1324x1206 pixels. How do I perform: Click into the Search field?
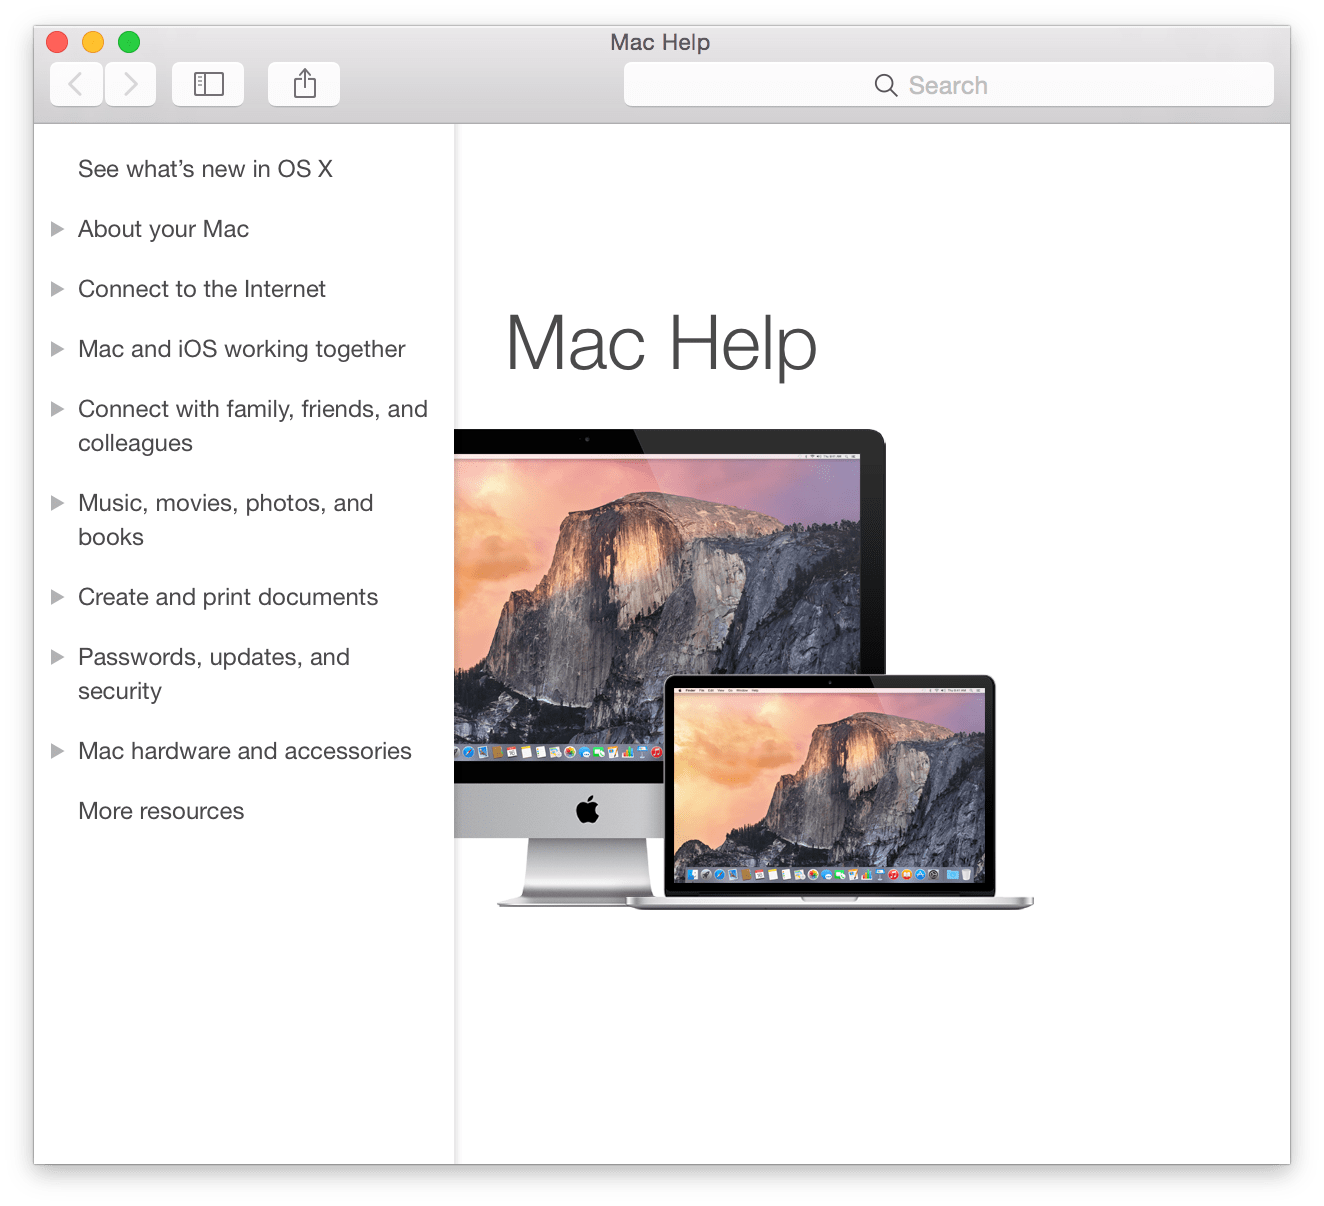pyautogui.click(x=949, y=84)
